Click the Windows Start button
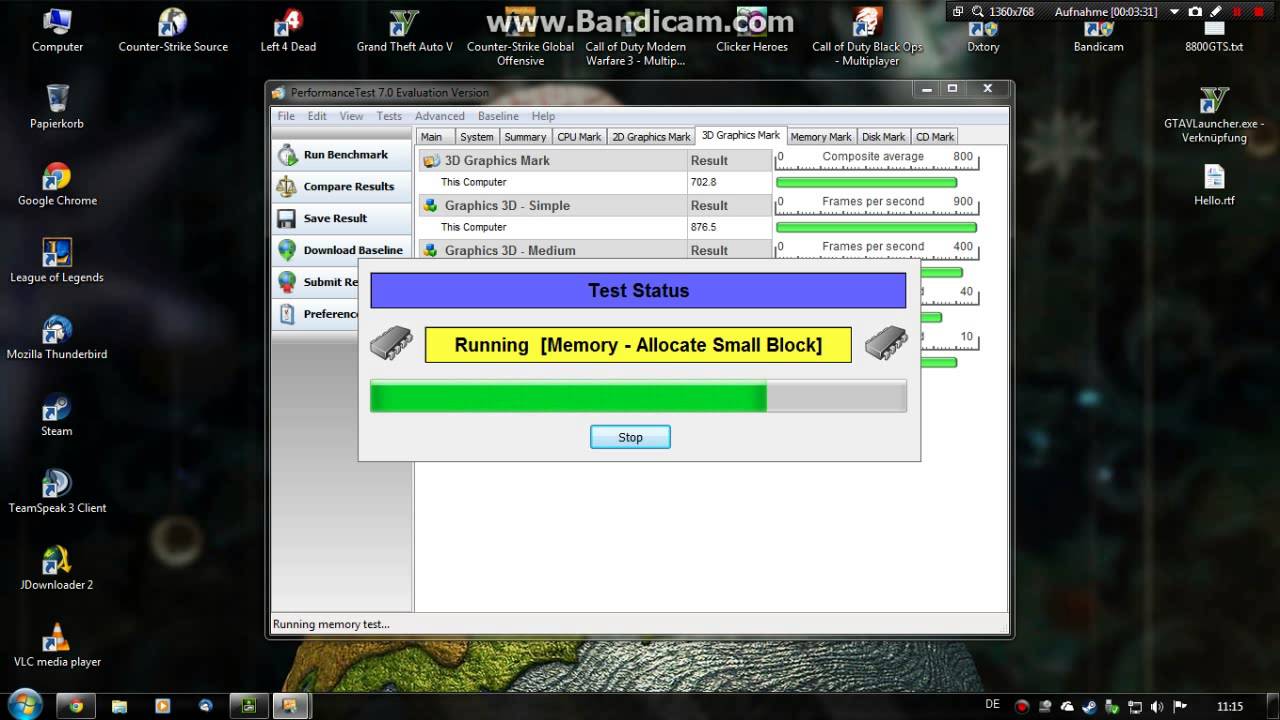Viewport: 1280px width, 720px height. (x=23, y=704)
